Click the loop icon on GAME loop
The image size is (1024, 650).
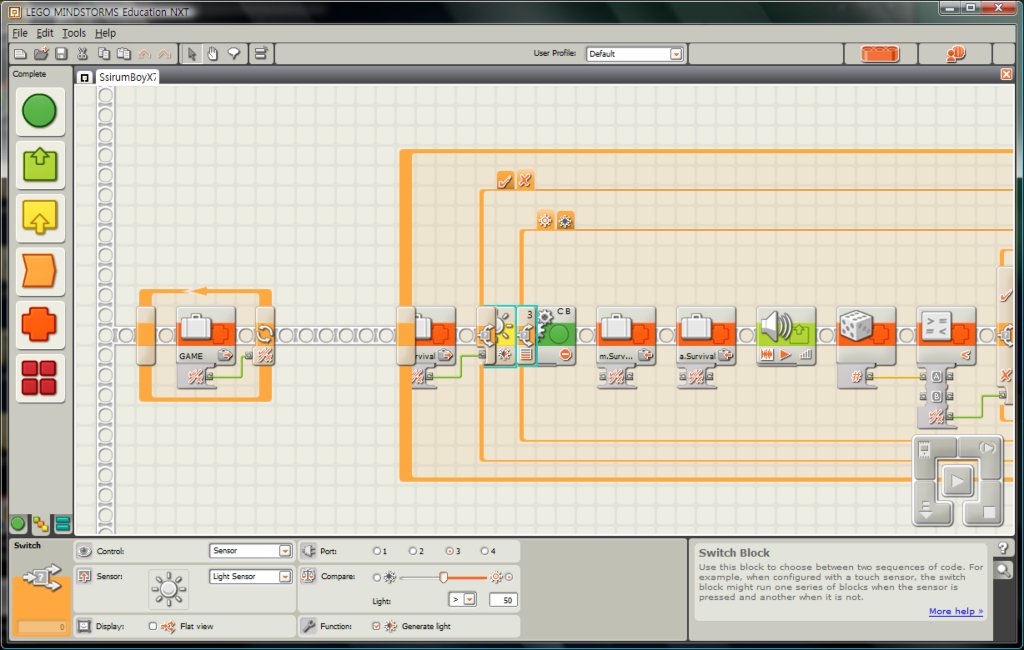click(264, 335)
